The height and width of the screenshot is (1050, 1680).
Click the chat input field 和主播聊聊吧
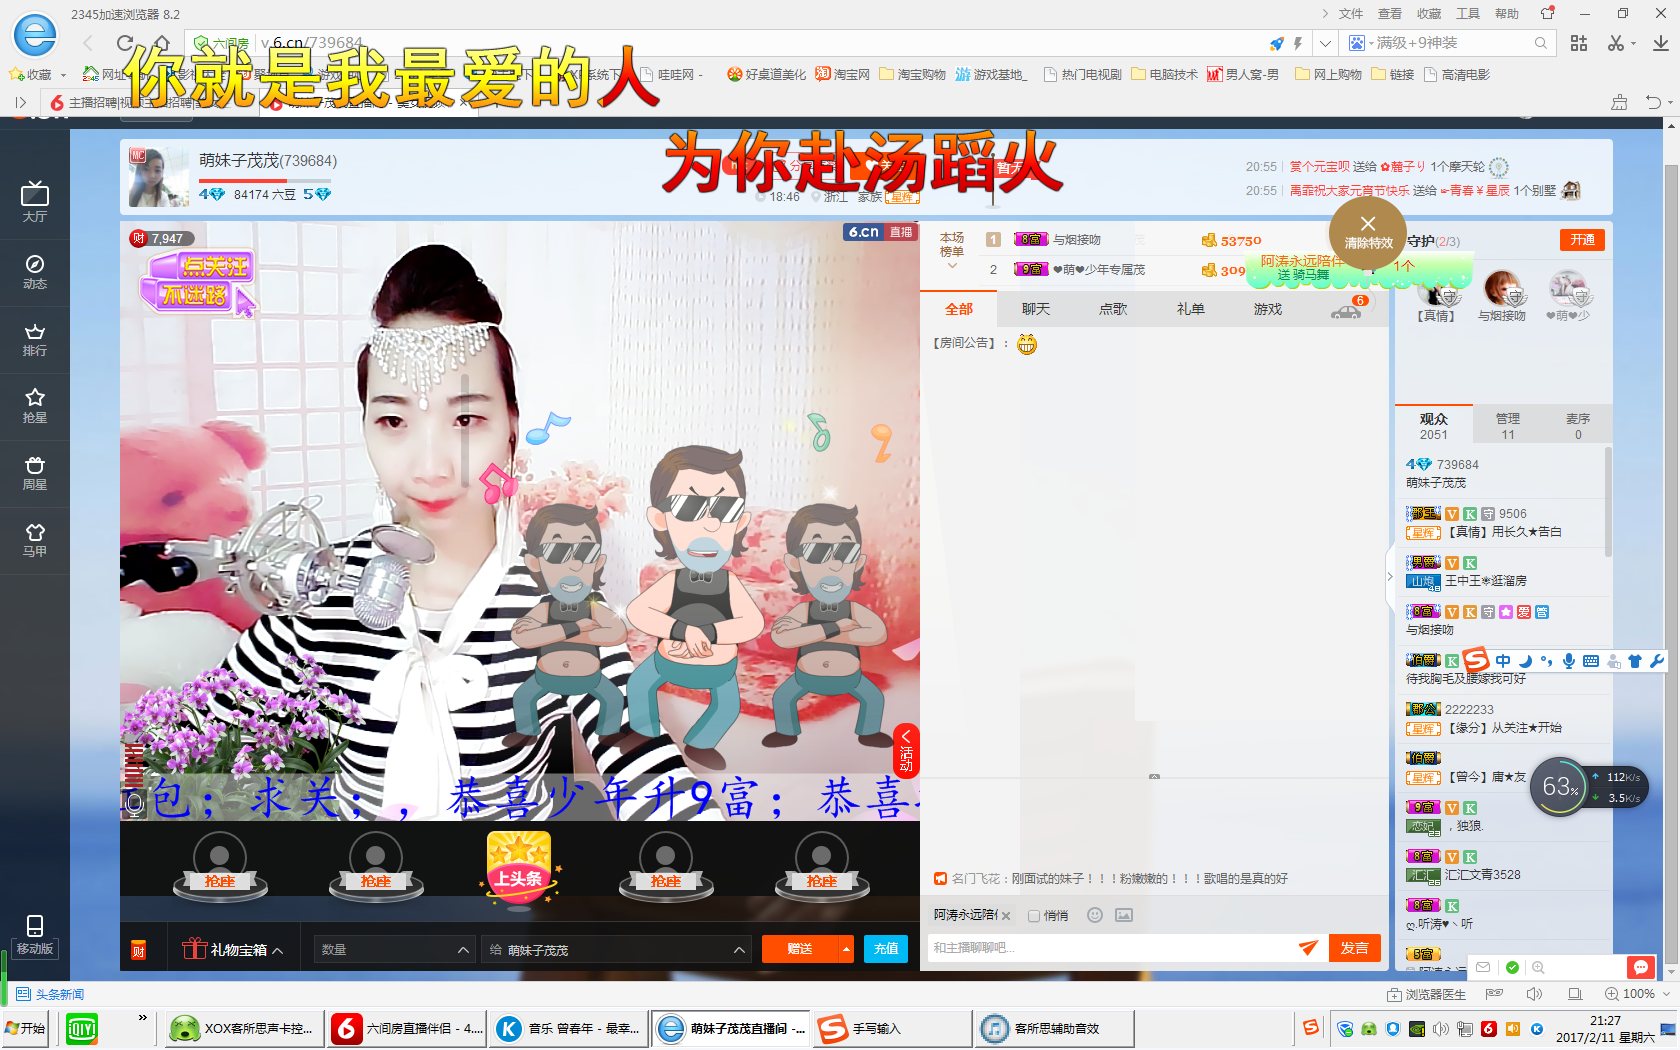tap(1110, 948)
